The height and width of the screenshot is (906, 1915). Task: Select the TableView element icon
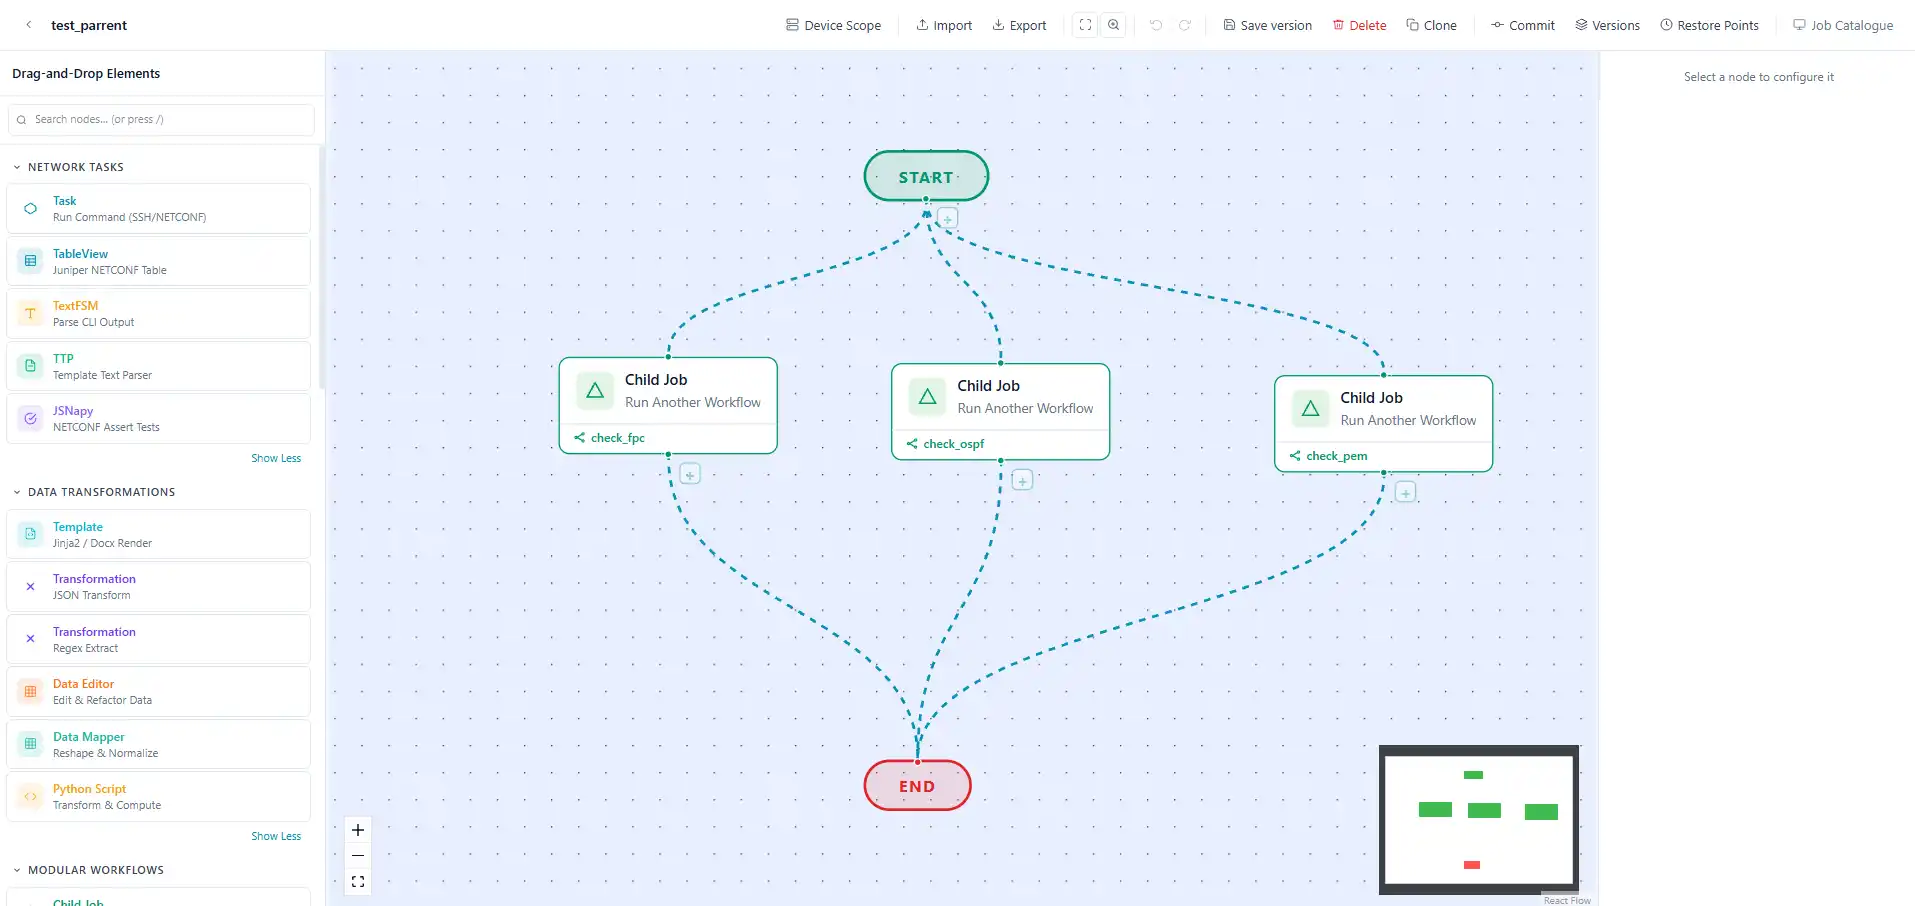tap(30, 261)
